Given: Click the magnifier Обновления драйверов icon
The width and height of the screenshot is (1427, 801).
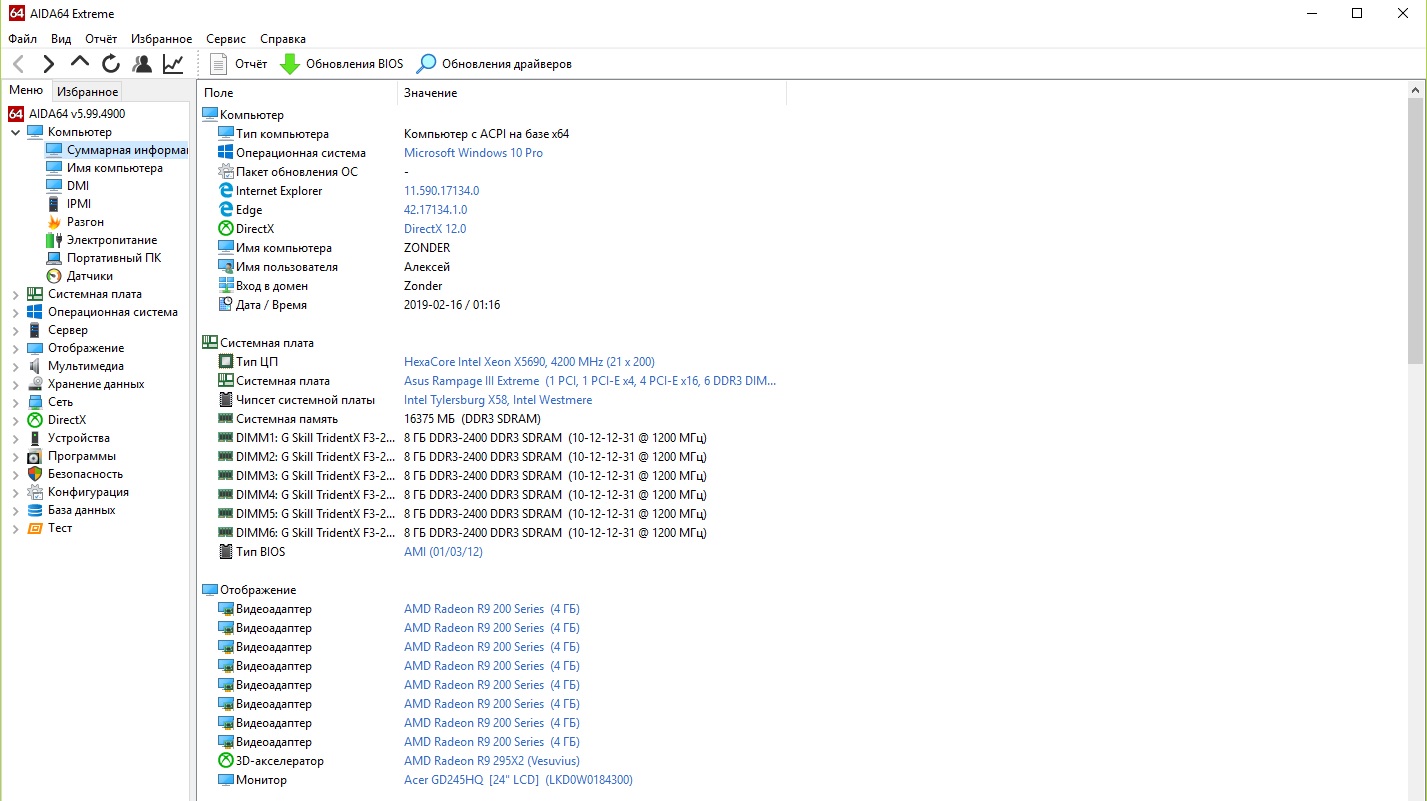Looking at the screenshot, I should point(426,64).
